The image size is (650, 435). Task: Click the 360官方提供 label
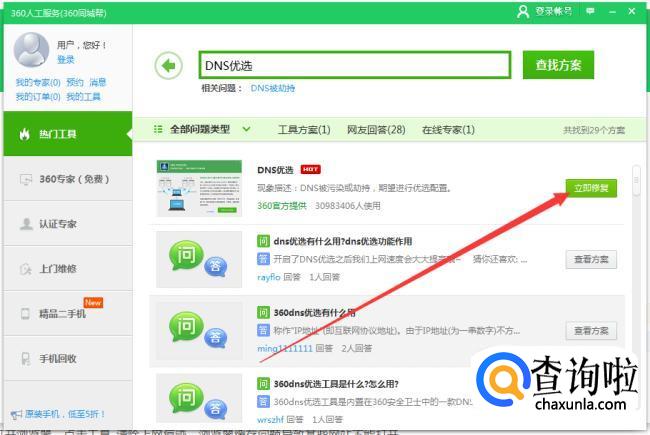282,206
